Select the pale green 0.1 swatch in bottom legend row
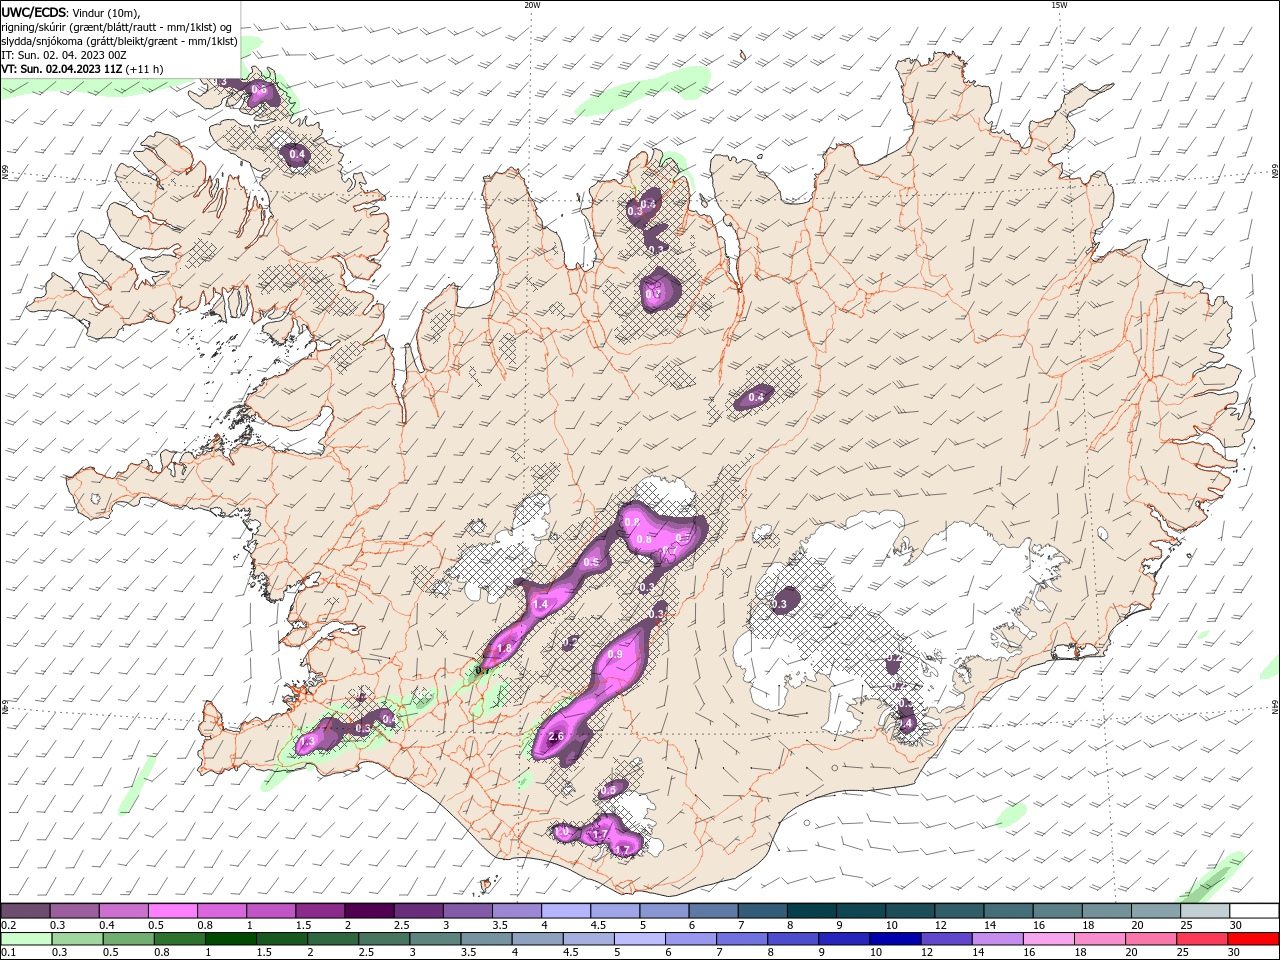This screenshot has width=1280, height=960. pyautogui.click(x=25, y=939)
